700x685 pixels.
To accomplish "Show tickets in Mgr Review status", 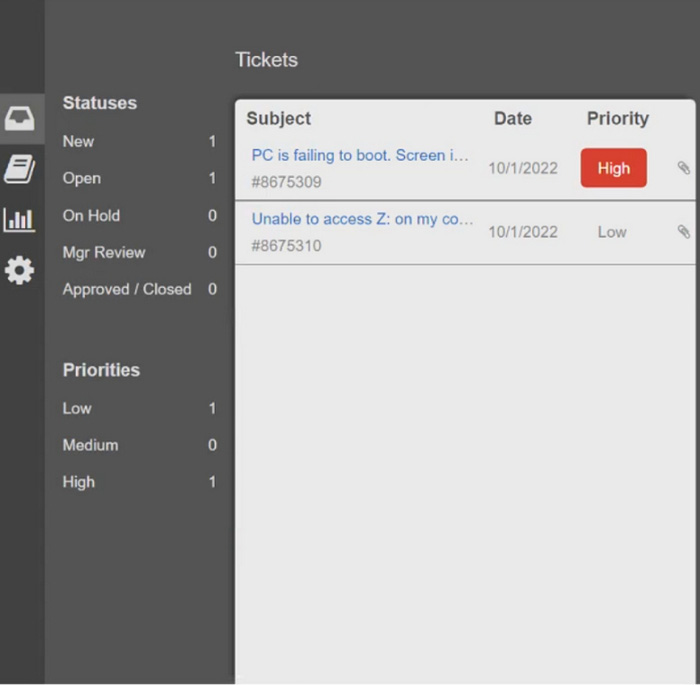I will pyautogui.click(x=140, y=252).
